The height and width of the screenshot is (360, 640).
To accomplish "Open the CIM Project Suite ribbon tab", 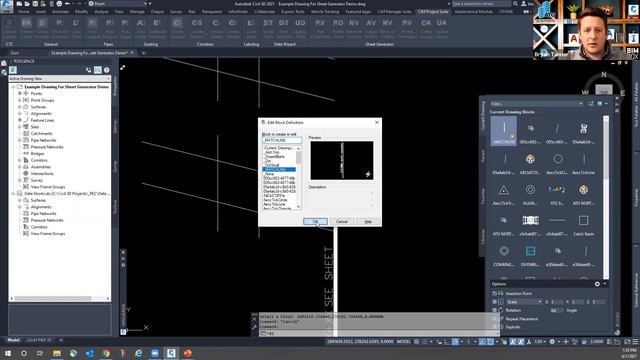I will coord(433,12).
